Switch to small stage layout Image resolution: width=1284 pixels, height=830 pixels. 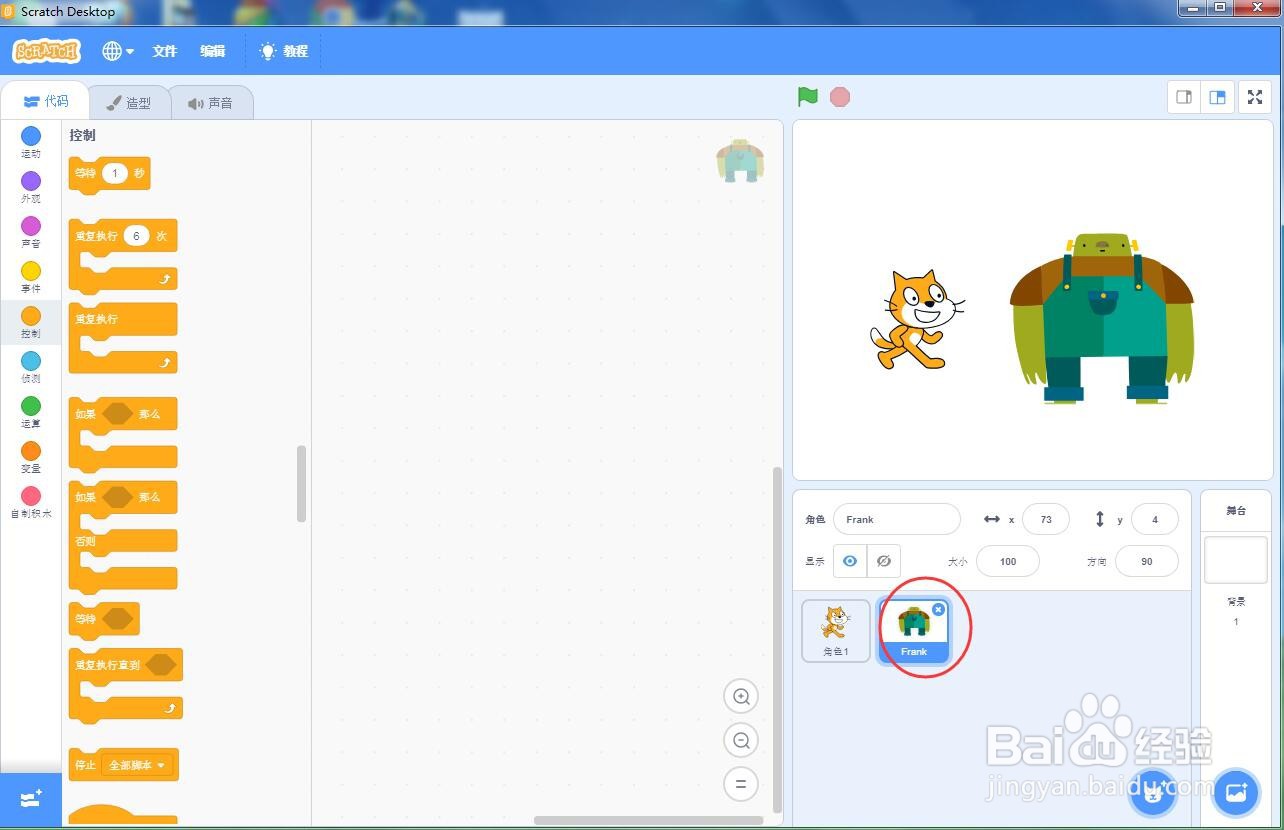tap(1184, 97)
